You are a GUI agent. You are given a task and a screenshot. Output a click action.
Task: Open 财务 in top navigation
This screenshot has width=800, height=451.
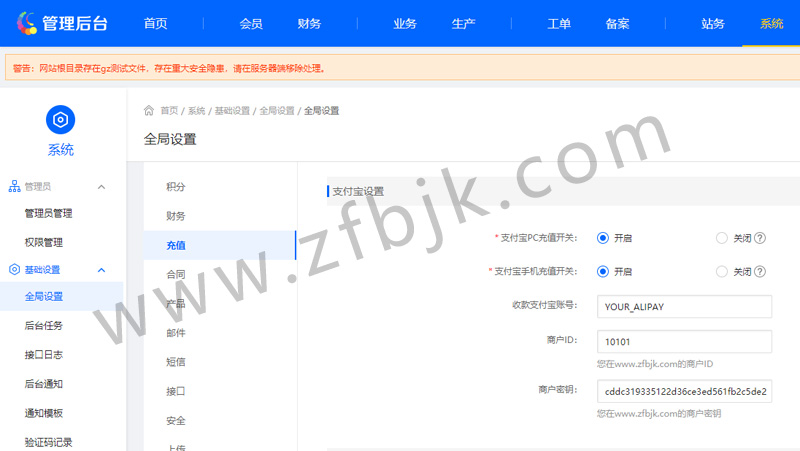pyautogui.click(x=309, y=23)
